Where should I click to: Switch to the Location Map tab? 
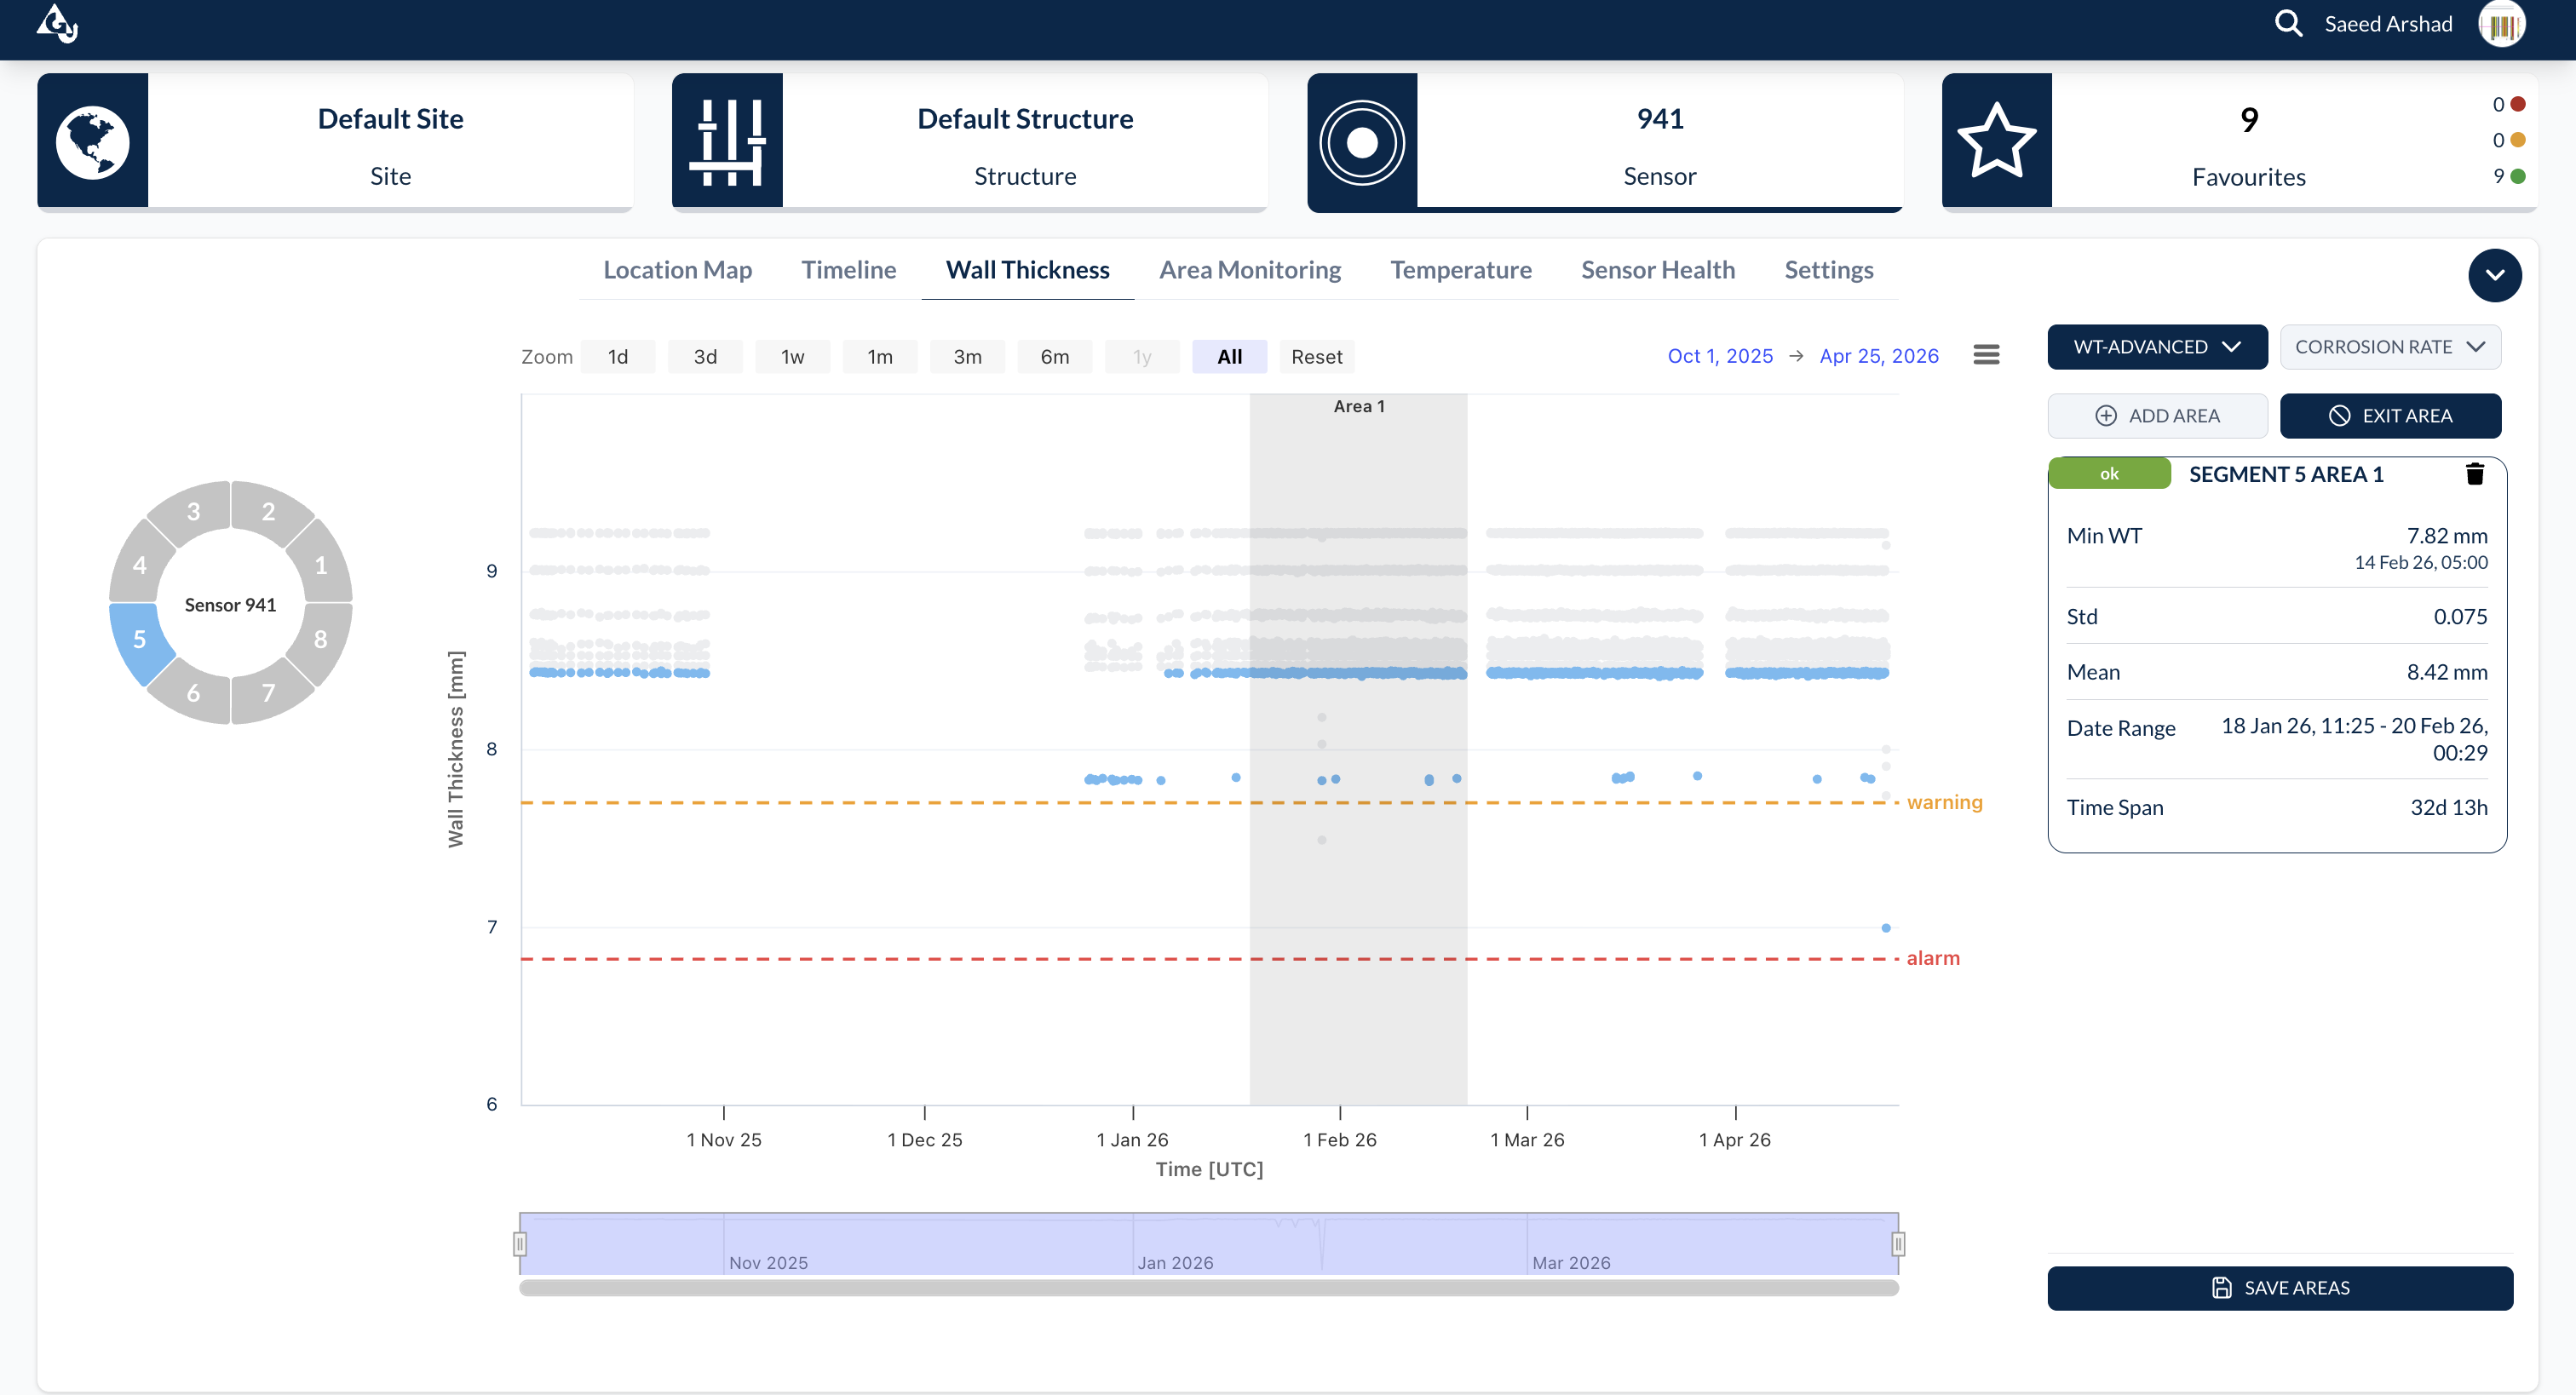[x=677, y=270]
